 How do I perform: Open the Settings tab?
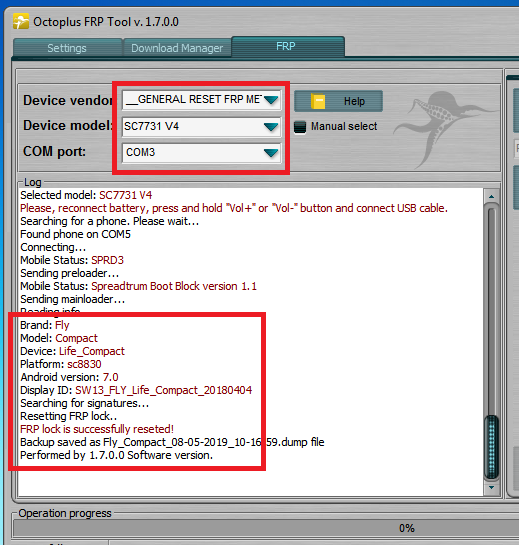(x=67, y=48)
